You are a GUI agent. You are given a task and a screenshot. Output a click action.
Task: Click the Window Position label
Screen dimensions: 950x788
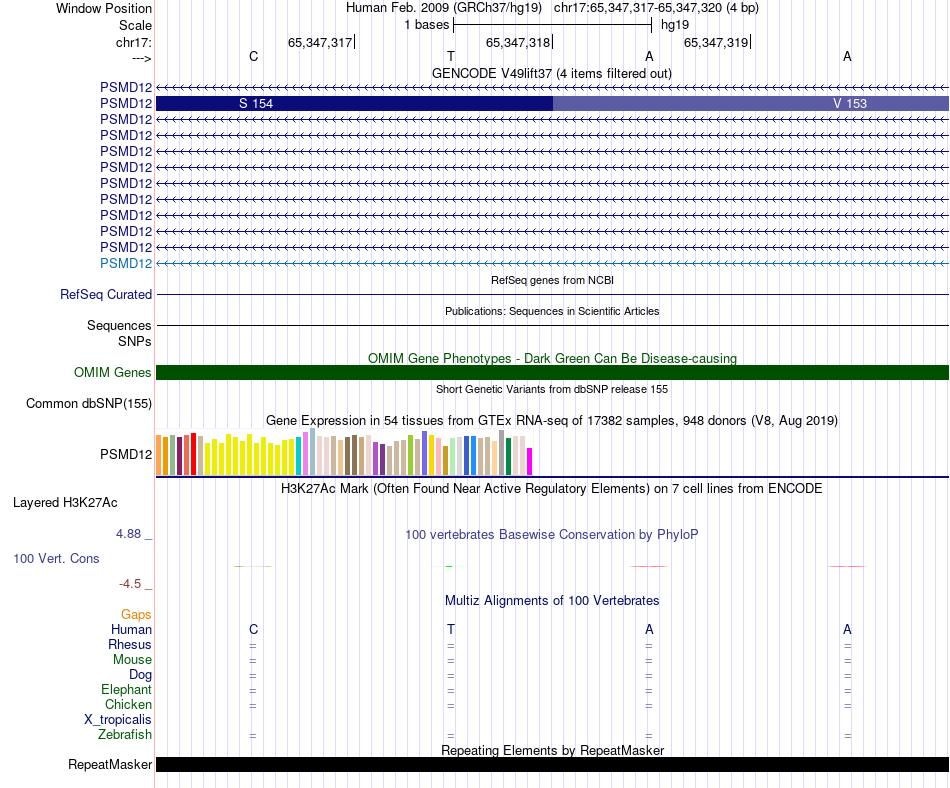(x=104, y=8)
